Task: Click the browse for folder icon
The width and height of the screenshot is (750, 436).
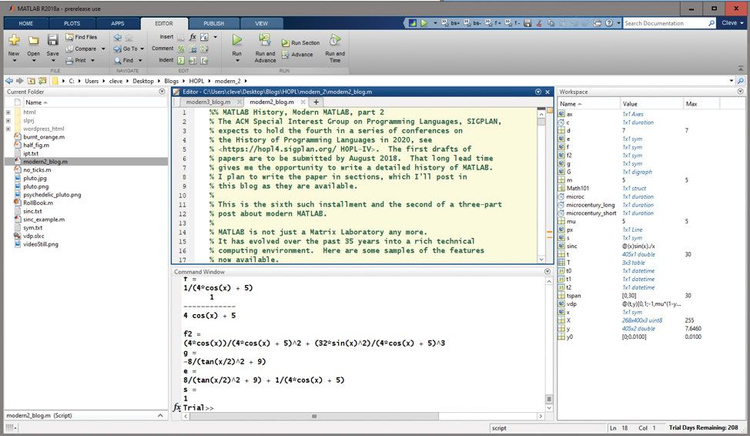Action: [x=42, y=81]
